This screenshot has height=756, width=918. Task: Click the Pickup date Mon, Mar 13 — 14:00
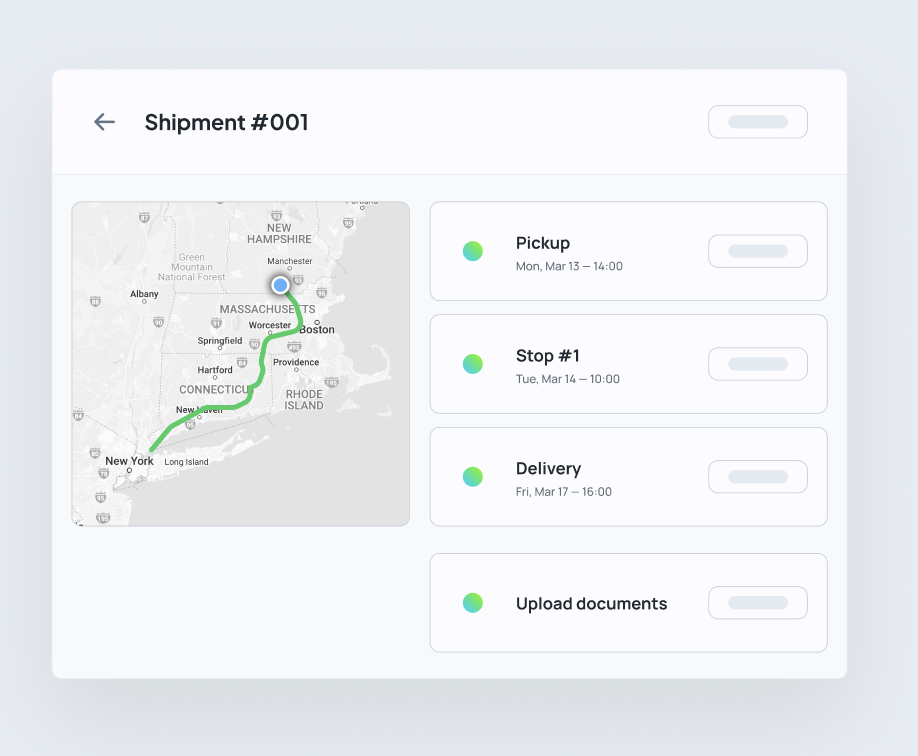(x=569, y=267)
